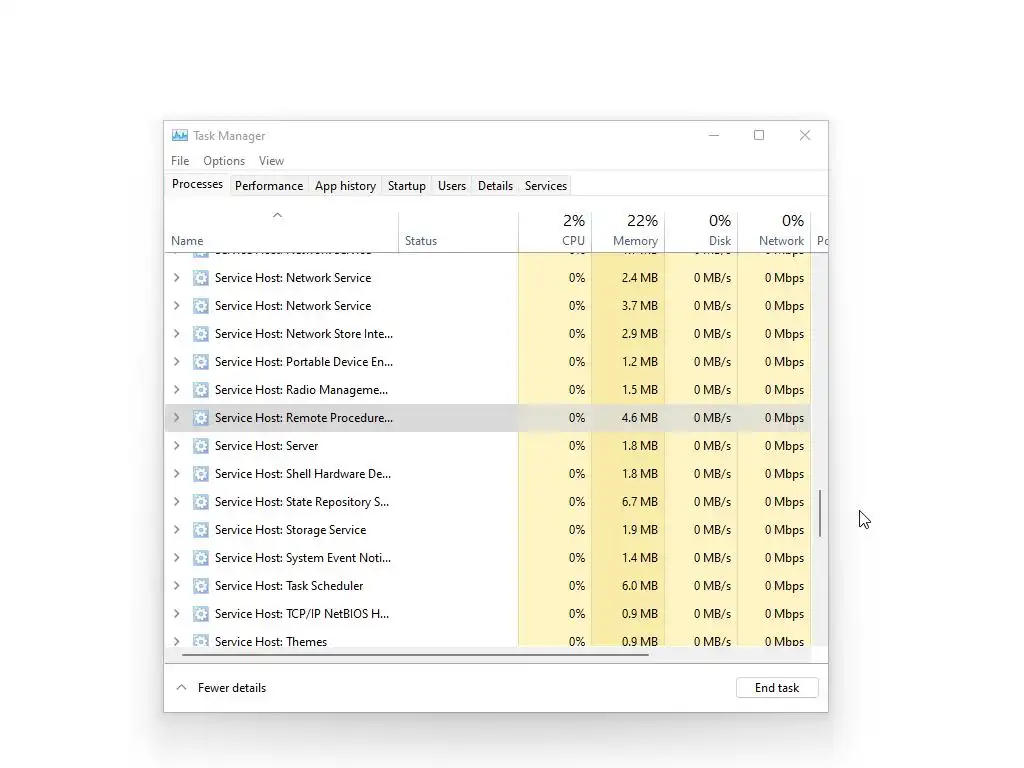Click gear icon of Network Service using 2.4 MB
The width and height of the screenshot is (1024, 768).
tap(200, 278)
